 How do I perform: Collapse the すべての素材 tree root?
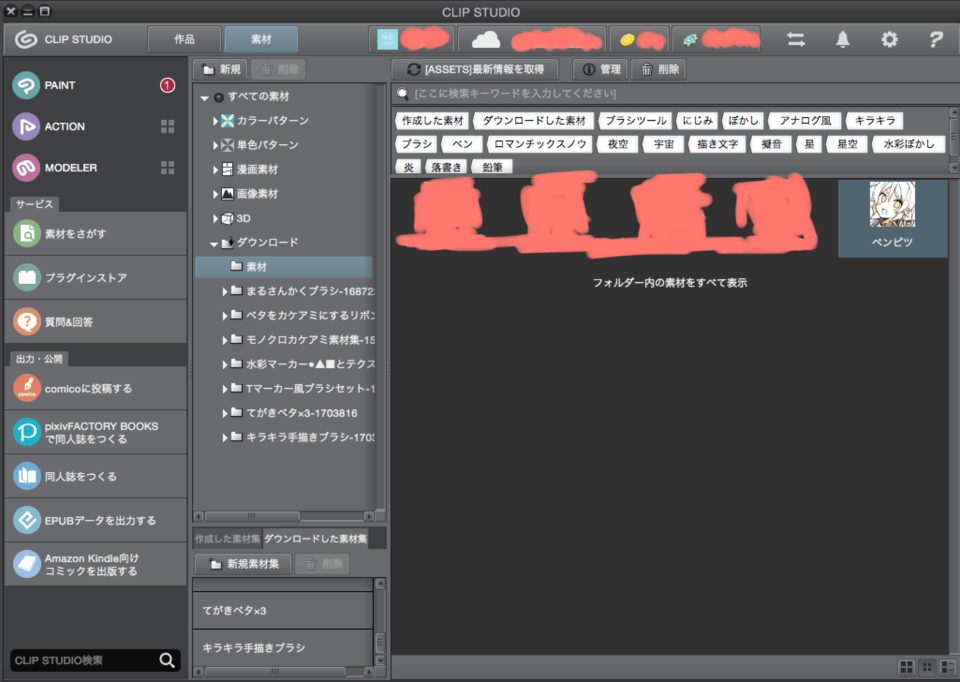pos(204,97)
